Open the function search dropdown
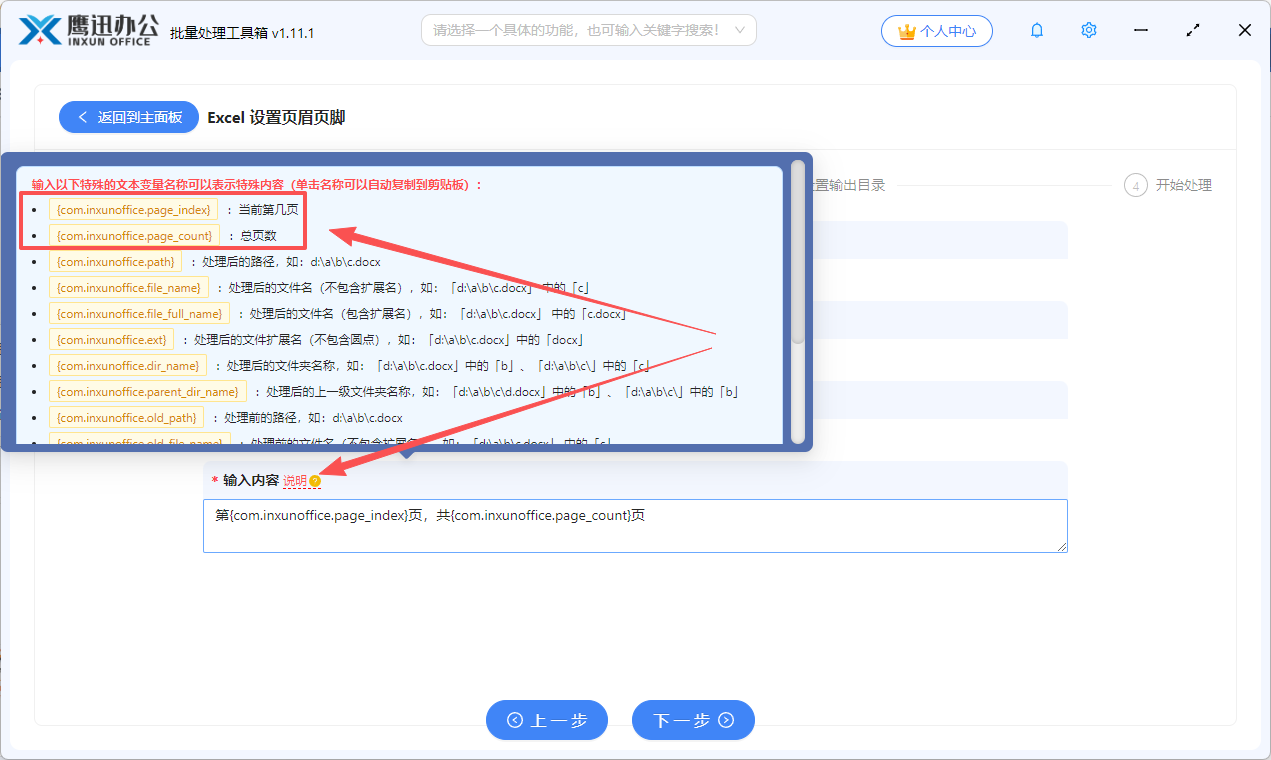Viewport: 1271px width, 760px height. [588, 29]
